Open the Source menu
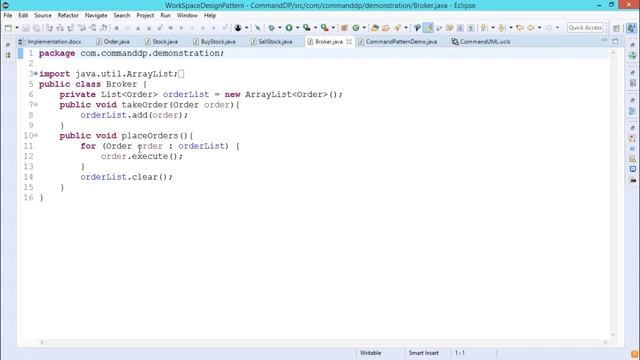This screenshot has height=360, width=640. pos(43,16)
